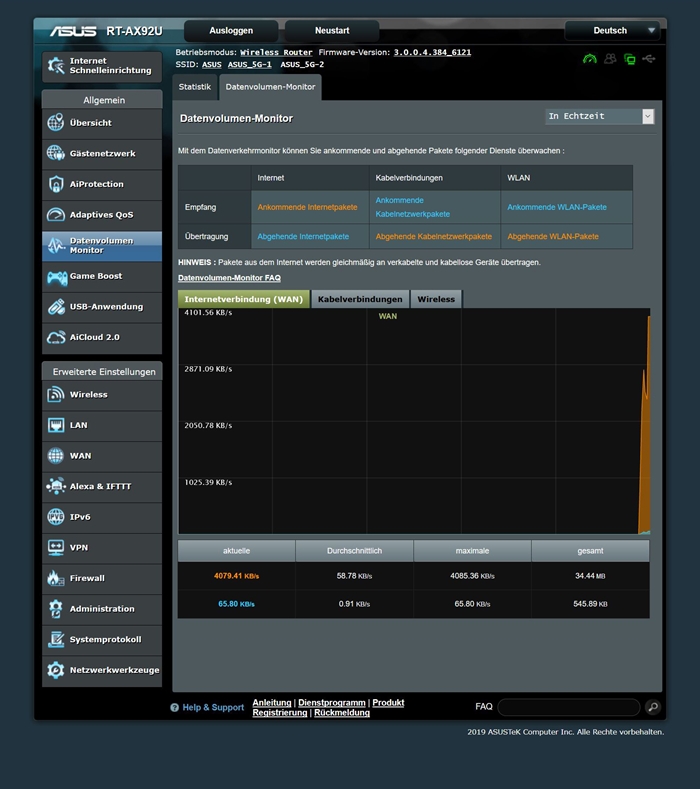Open the Deutsch language dropdown

(x=612, y=31)
